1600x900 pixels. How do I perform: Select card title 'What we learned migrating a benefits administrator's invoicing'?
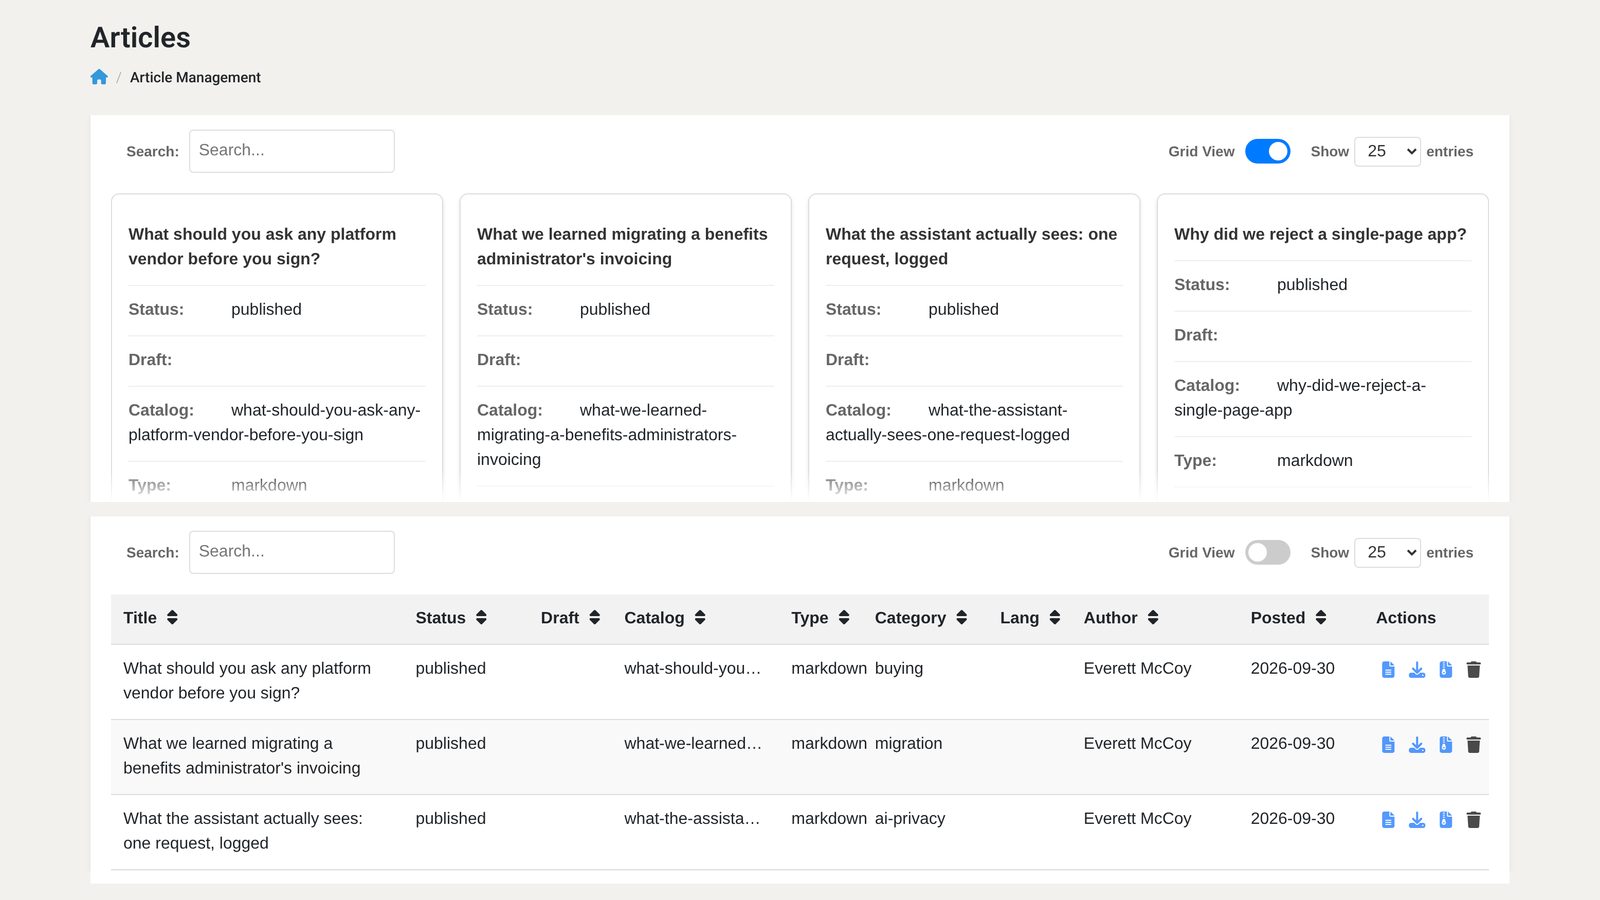click(x=622, y=246)
